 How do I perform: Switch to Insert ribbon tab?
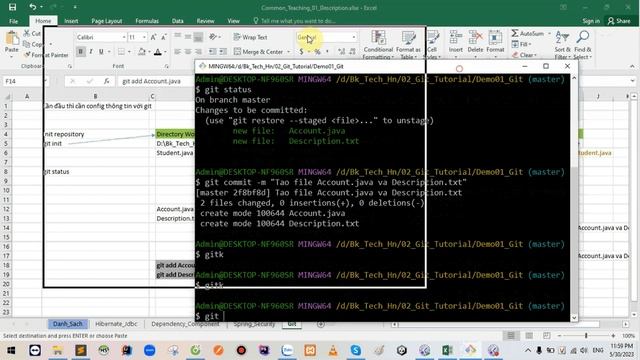coord(71,21)
